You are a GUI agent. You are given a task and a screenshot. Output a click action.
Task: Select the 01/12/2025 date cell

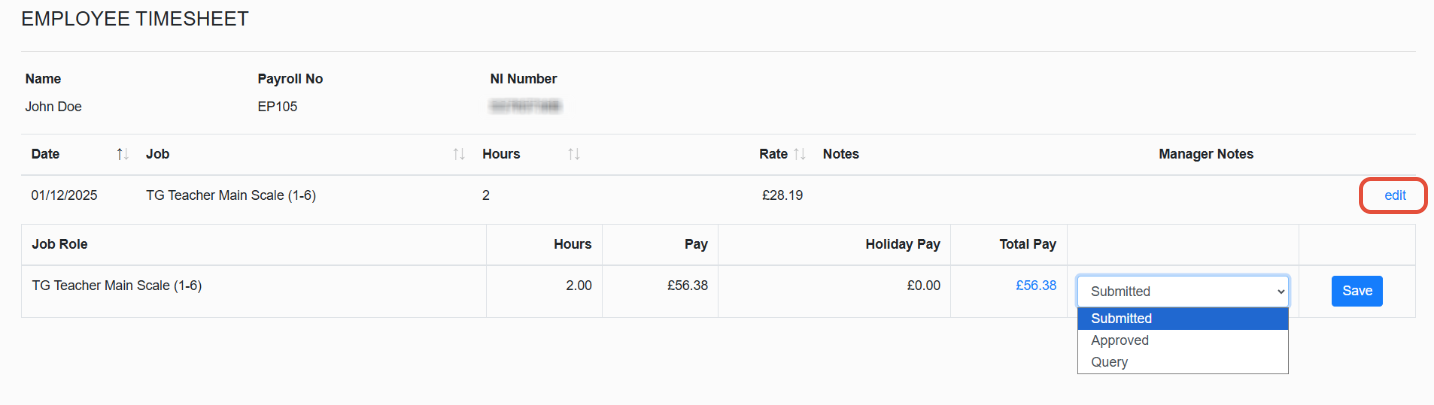[x=64, y=196]
